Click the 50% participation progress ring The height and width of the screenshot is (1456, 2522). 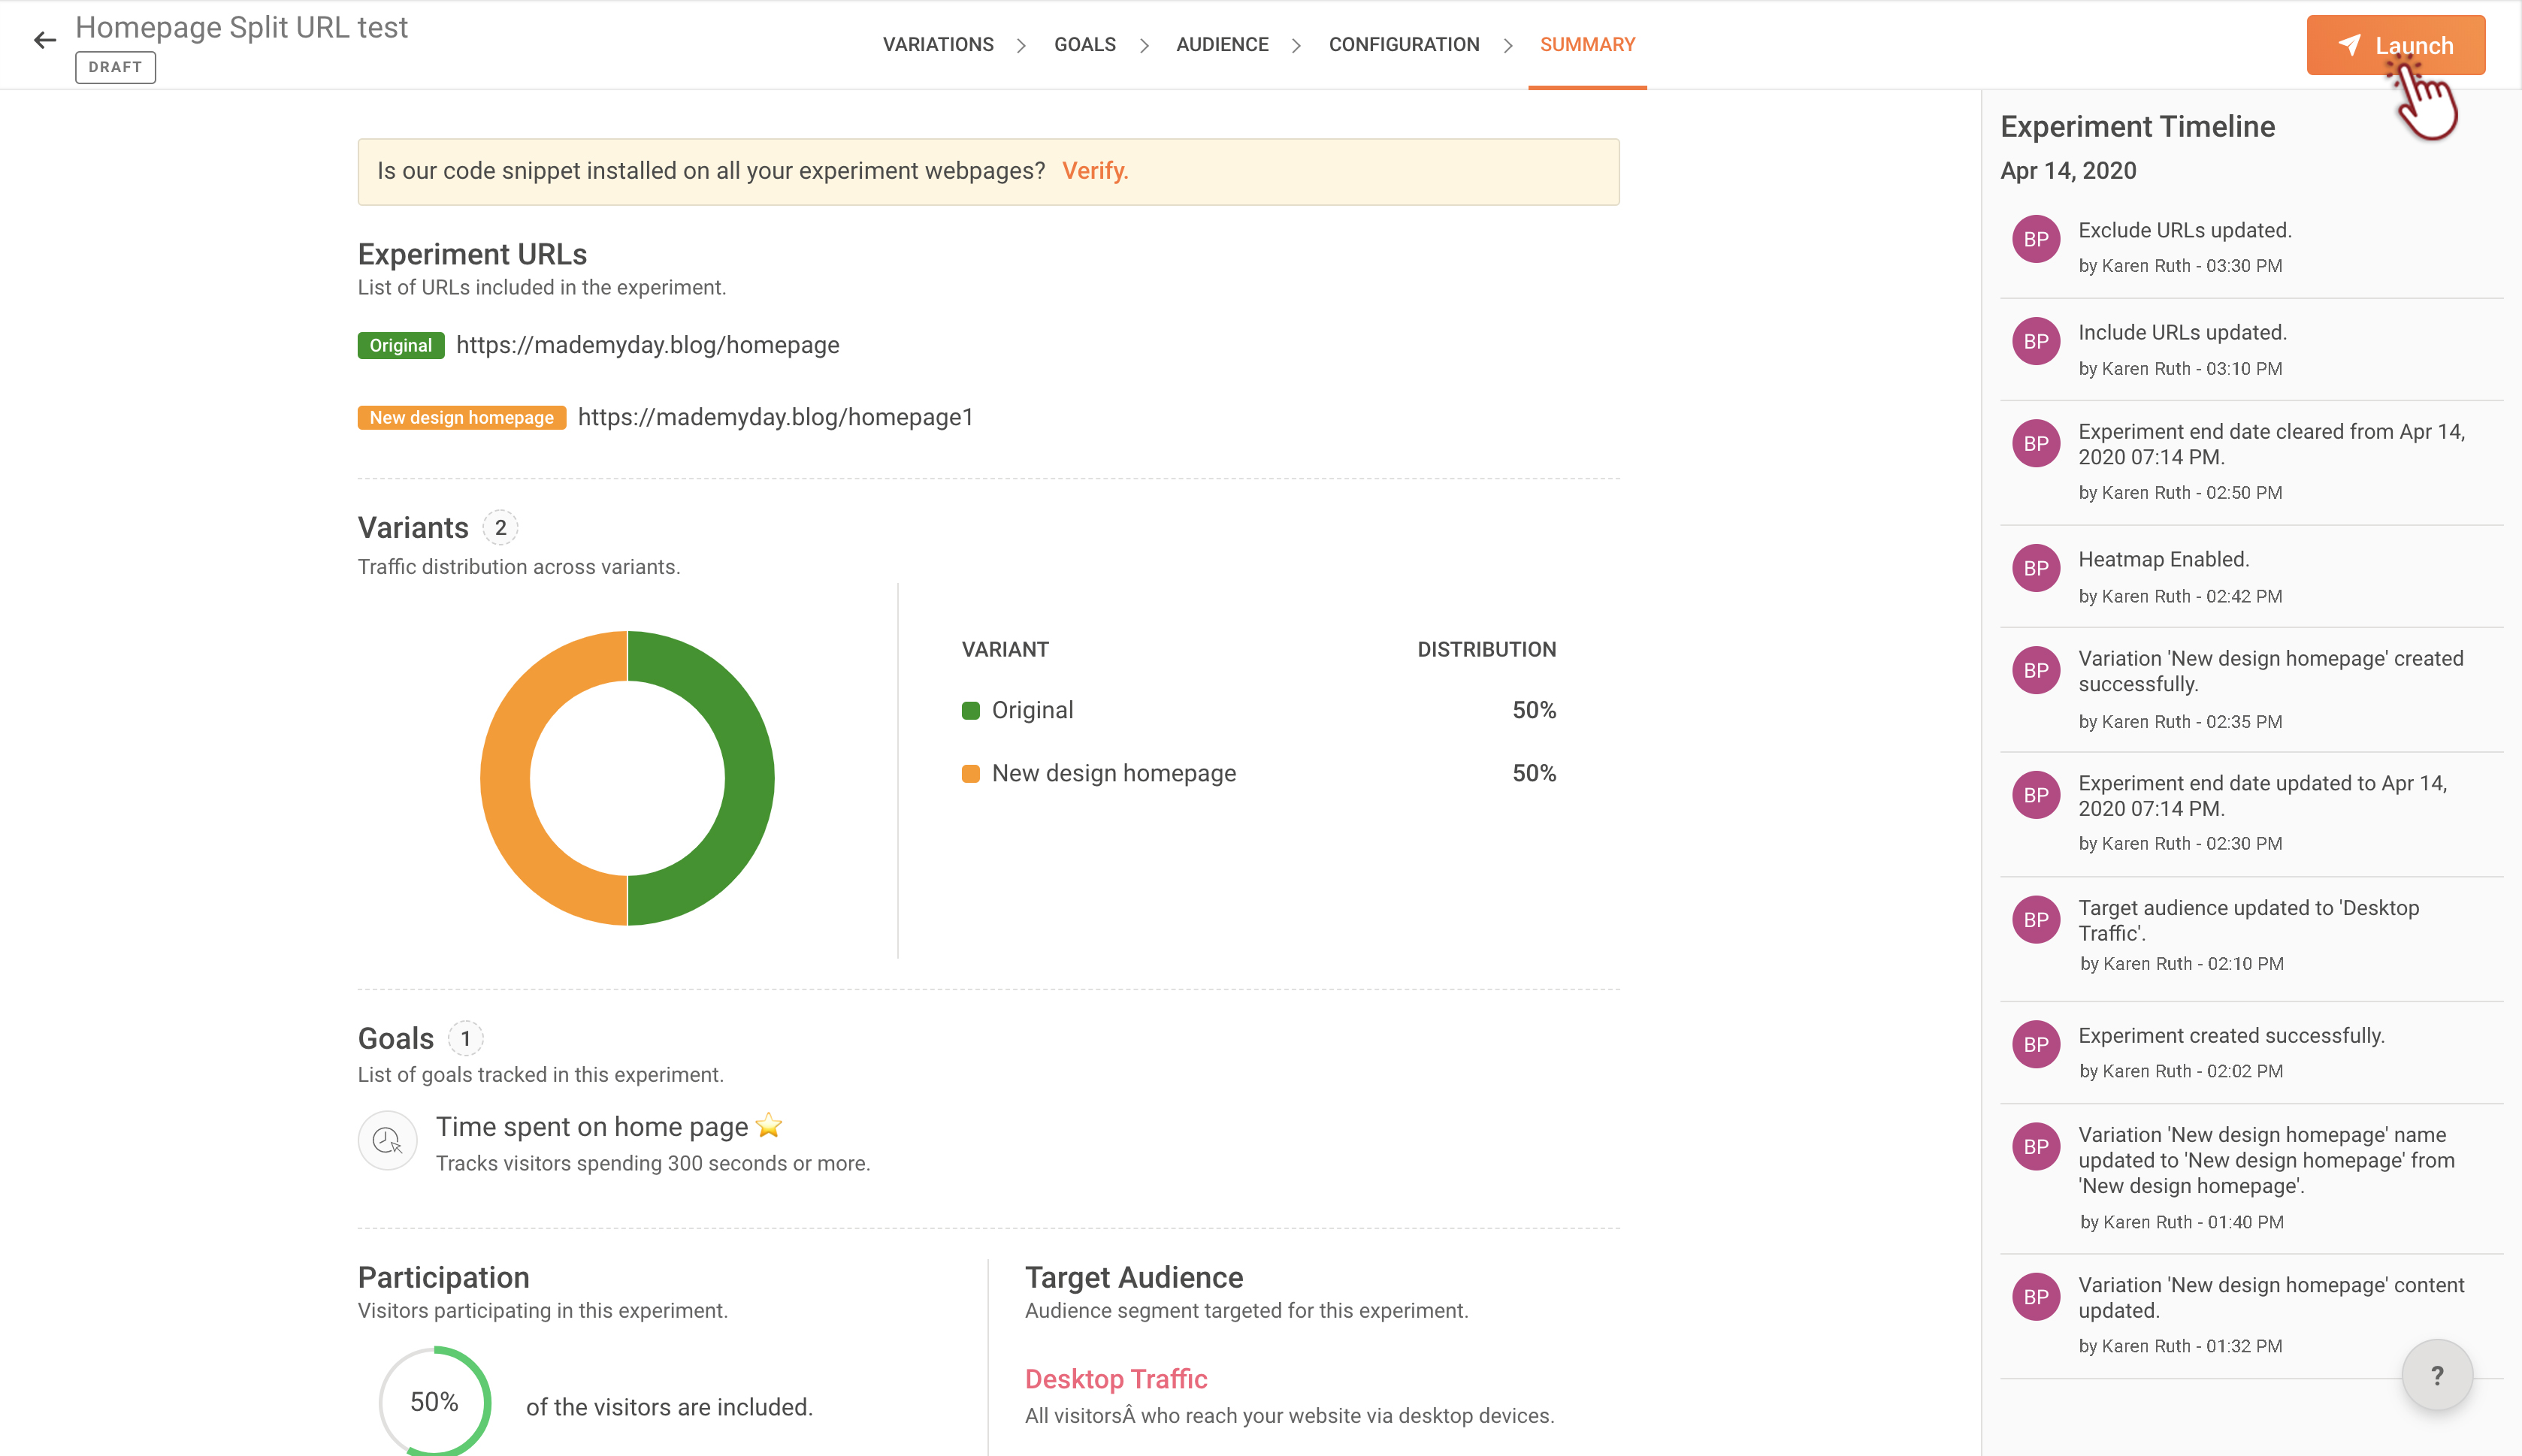tap(434, 1401)
